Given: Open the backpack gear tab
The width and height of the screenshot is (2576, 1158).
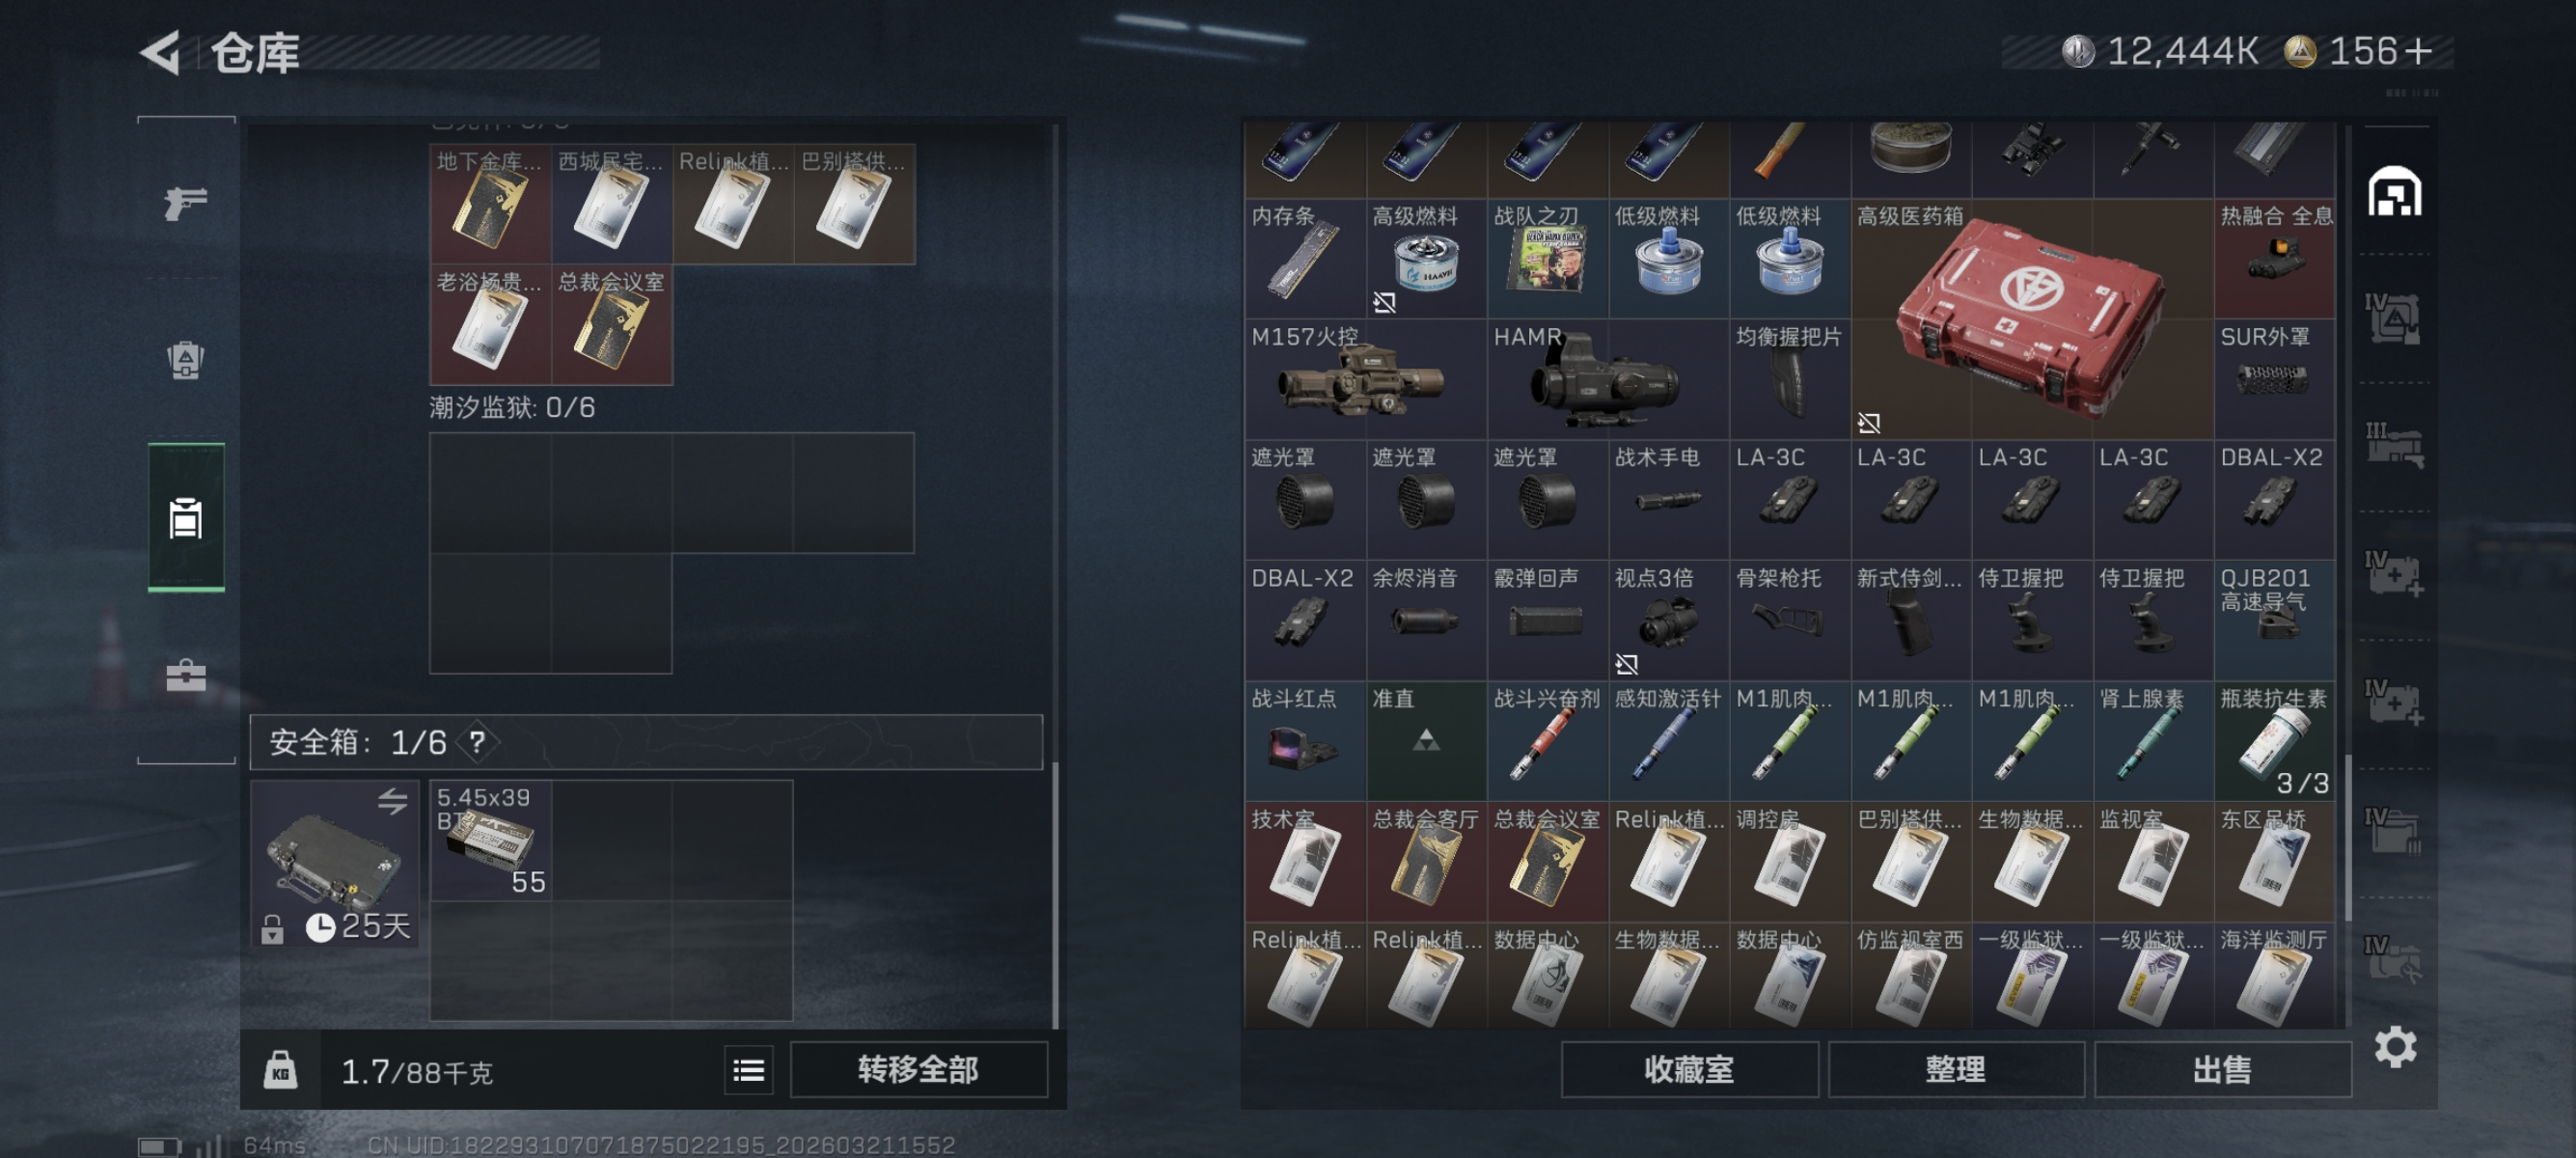Looking at the screenshot, I should tap(186, 360).
